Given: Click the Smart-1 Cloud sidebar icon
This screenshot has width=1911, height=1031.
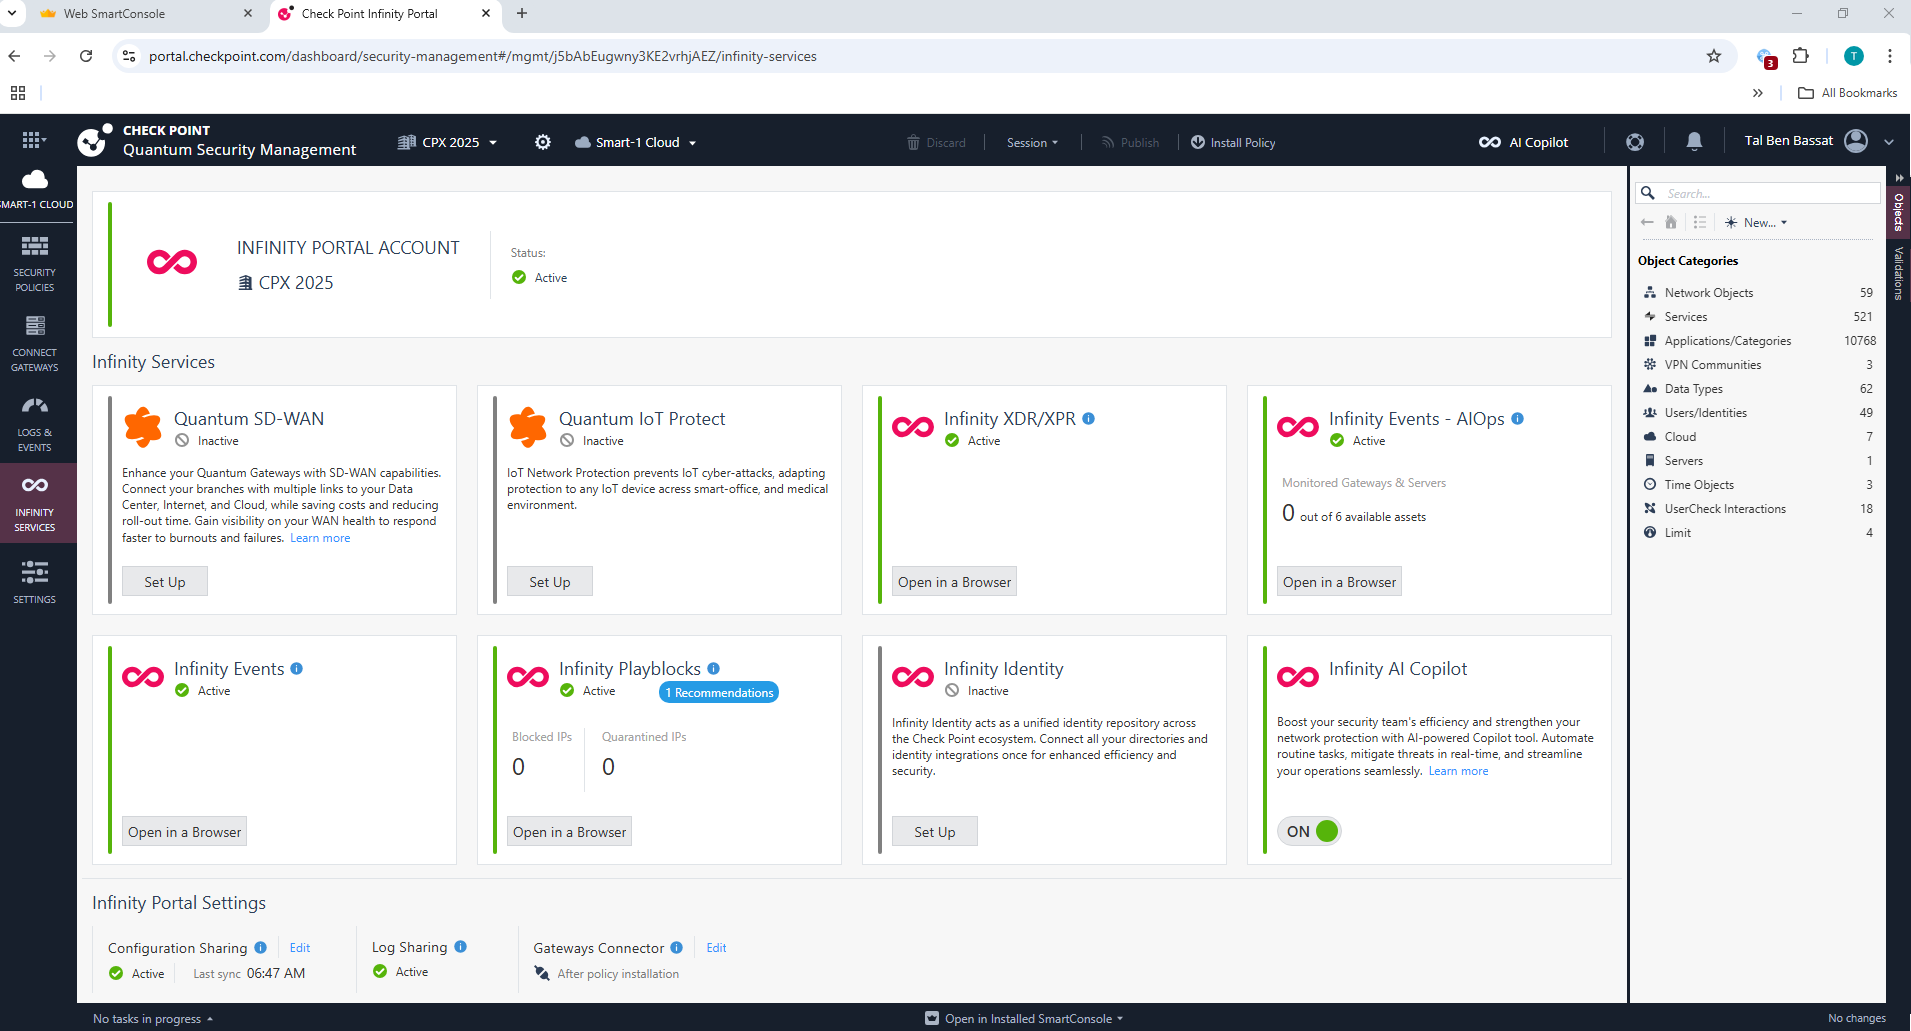Looking at the screenshot, I should pos(36,185).
